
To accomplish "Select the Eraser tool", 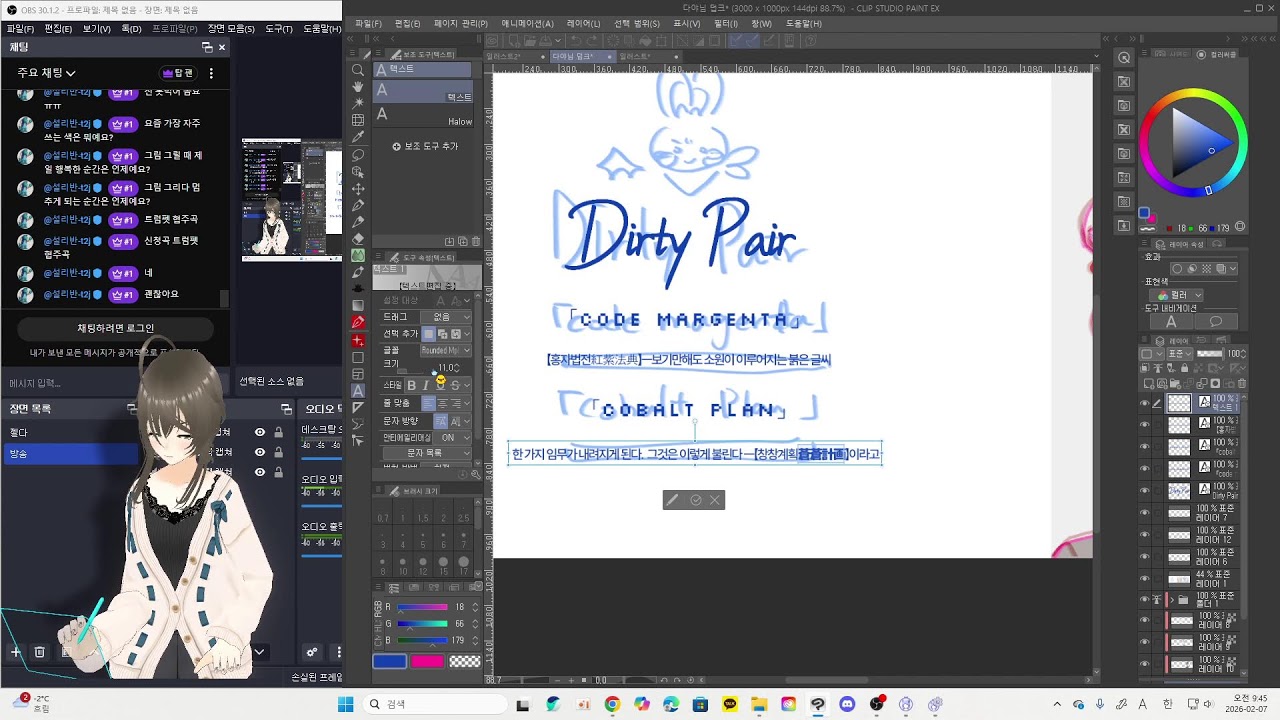I will tap(358, 239).
